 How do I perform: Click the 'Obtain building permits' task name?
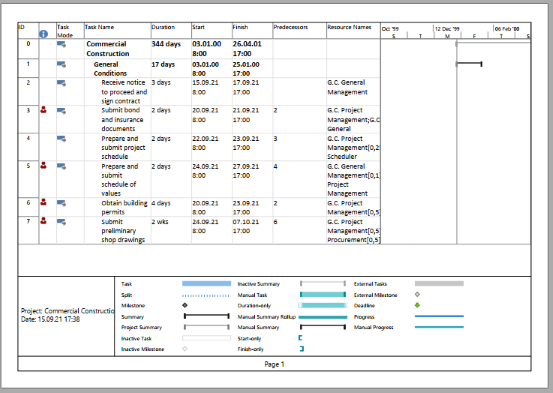(x=124, y=207)
